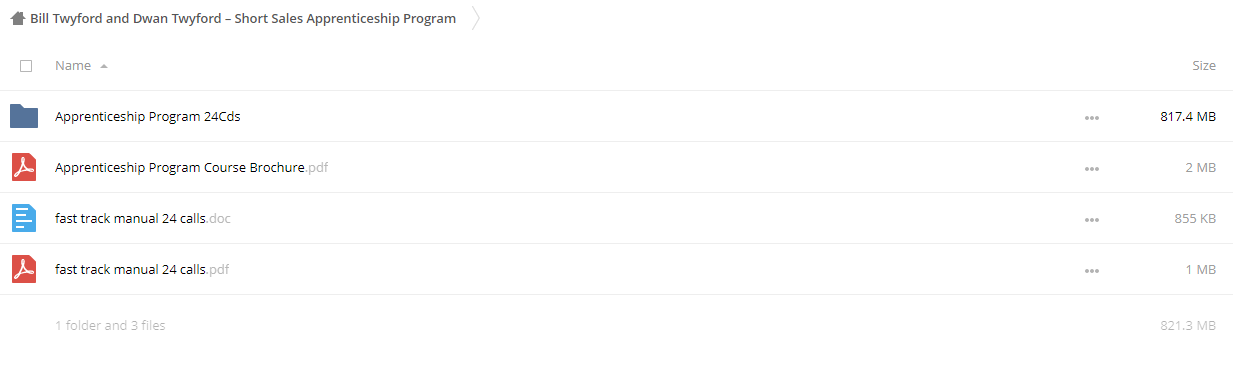1233x371 pixels.
Task: Tick the select-all checkbox in header
Action: [x=26, y=66]
